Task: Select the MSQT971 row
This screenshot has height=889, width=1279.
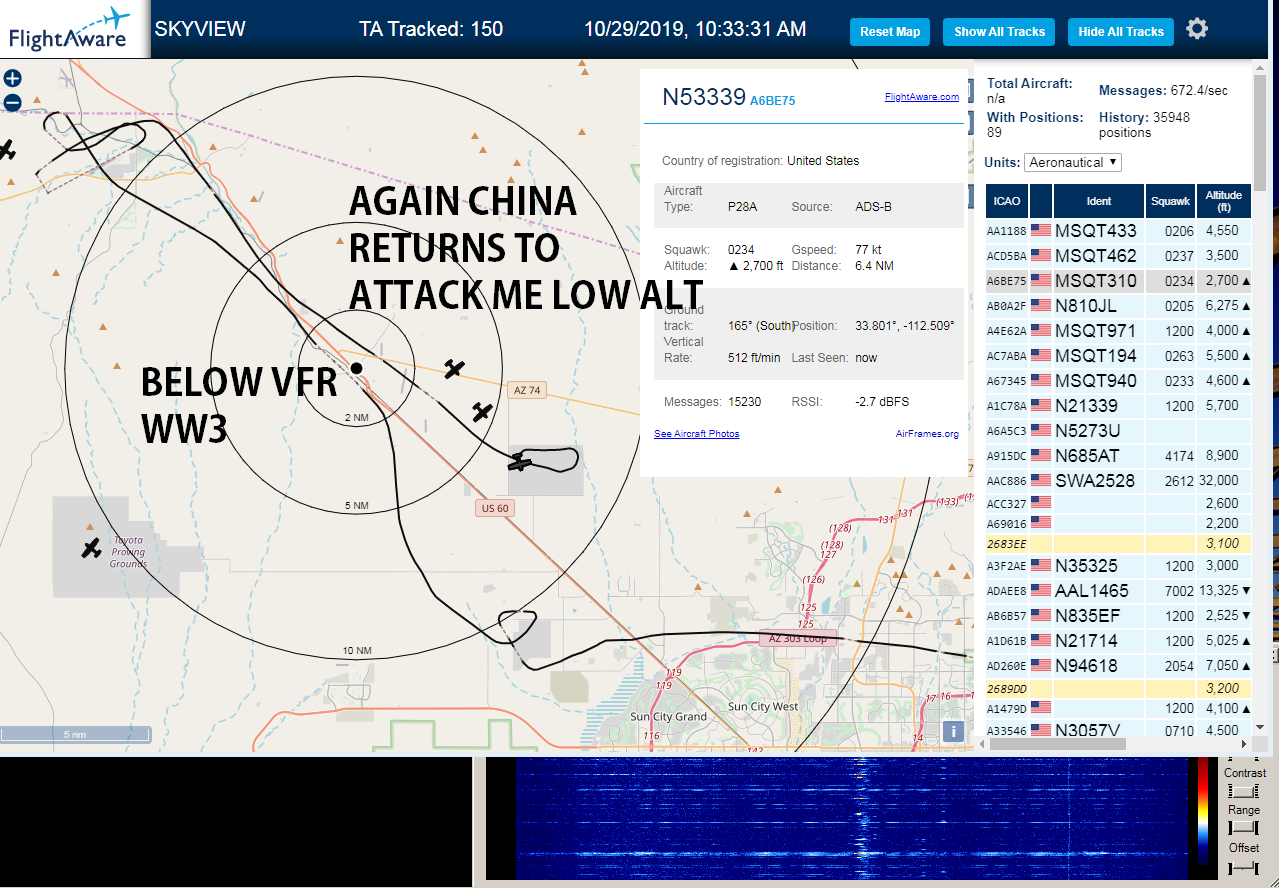Action: [x=1118, y=331]
